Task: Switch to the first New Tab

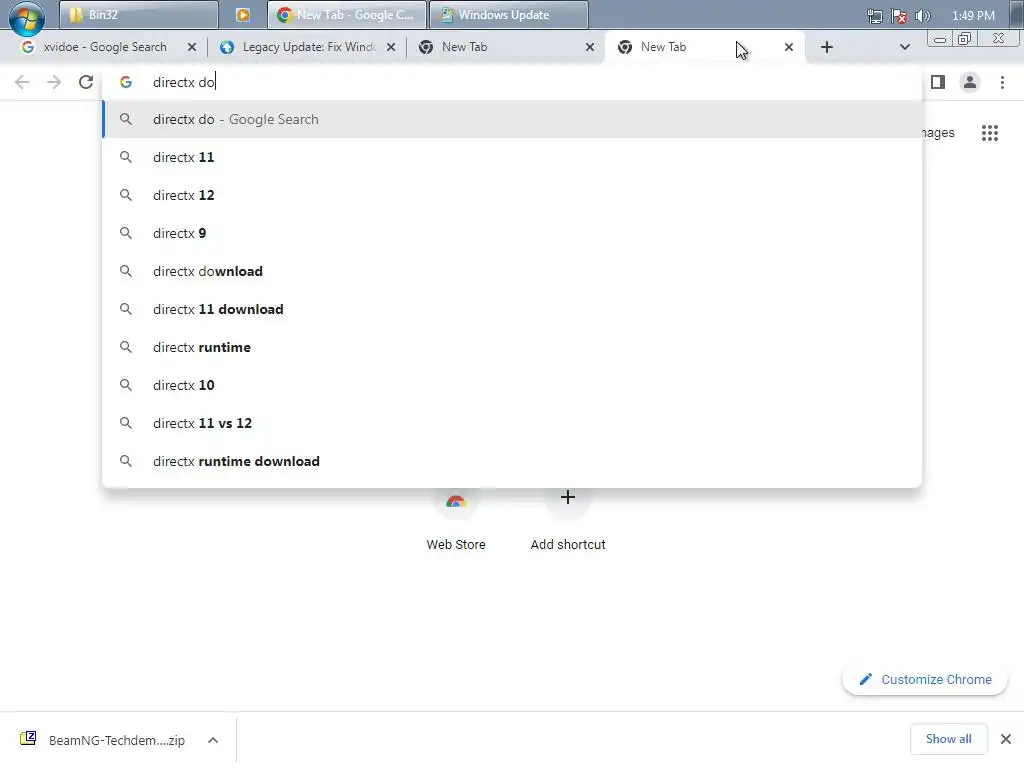Action: coord(506,47)
